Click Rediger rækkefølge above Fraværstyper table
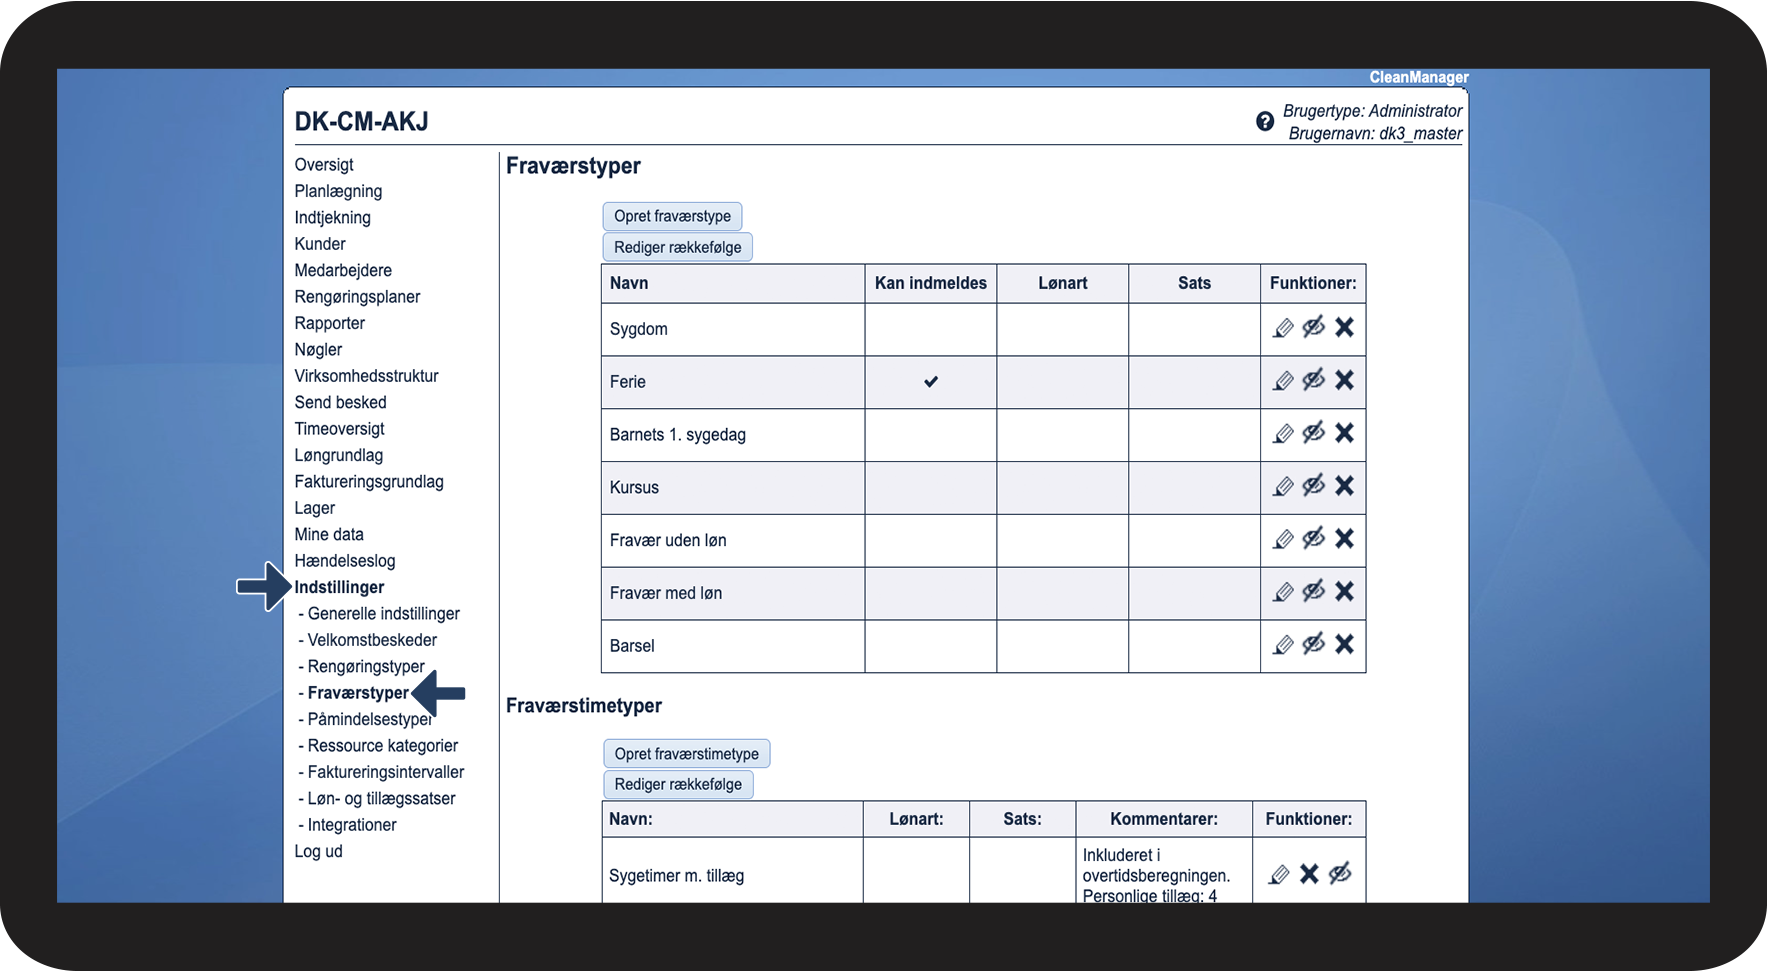 point(677,247)
